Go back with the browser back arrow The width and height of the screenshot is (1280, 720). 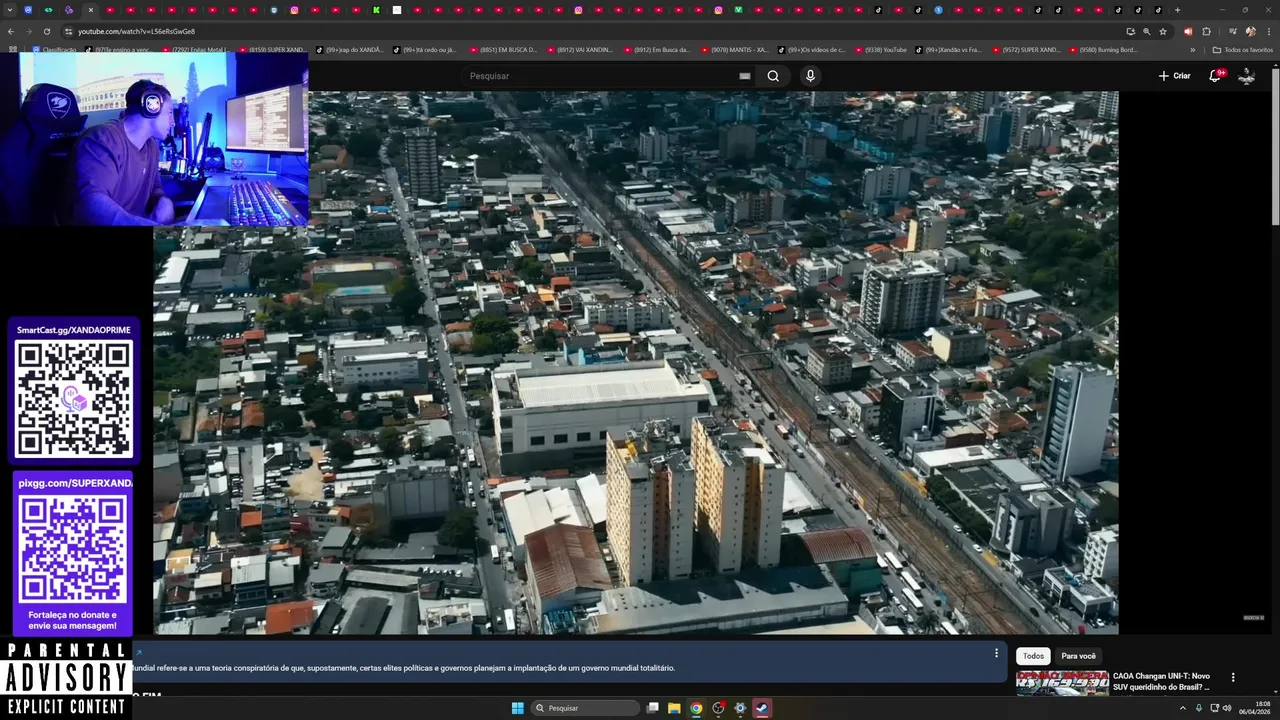pos(12,31)
